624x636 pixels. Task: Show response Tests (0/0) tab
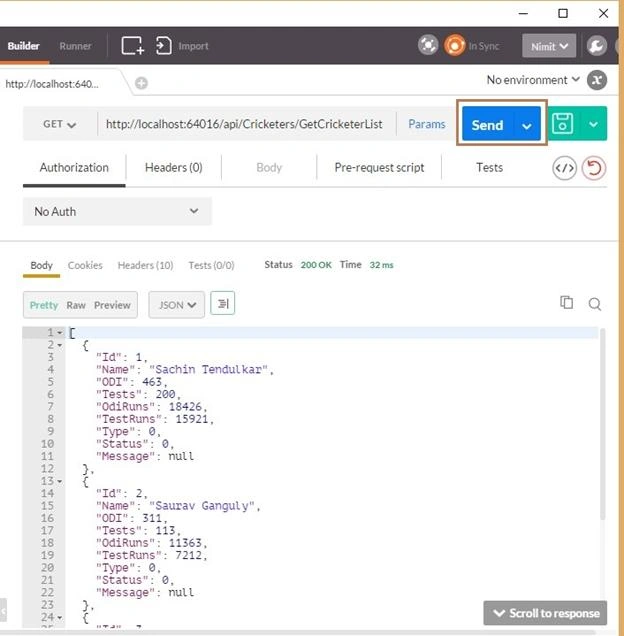tap(211, 265)
